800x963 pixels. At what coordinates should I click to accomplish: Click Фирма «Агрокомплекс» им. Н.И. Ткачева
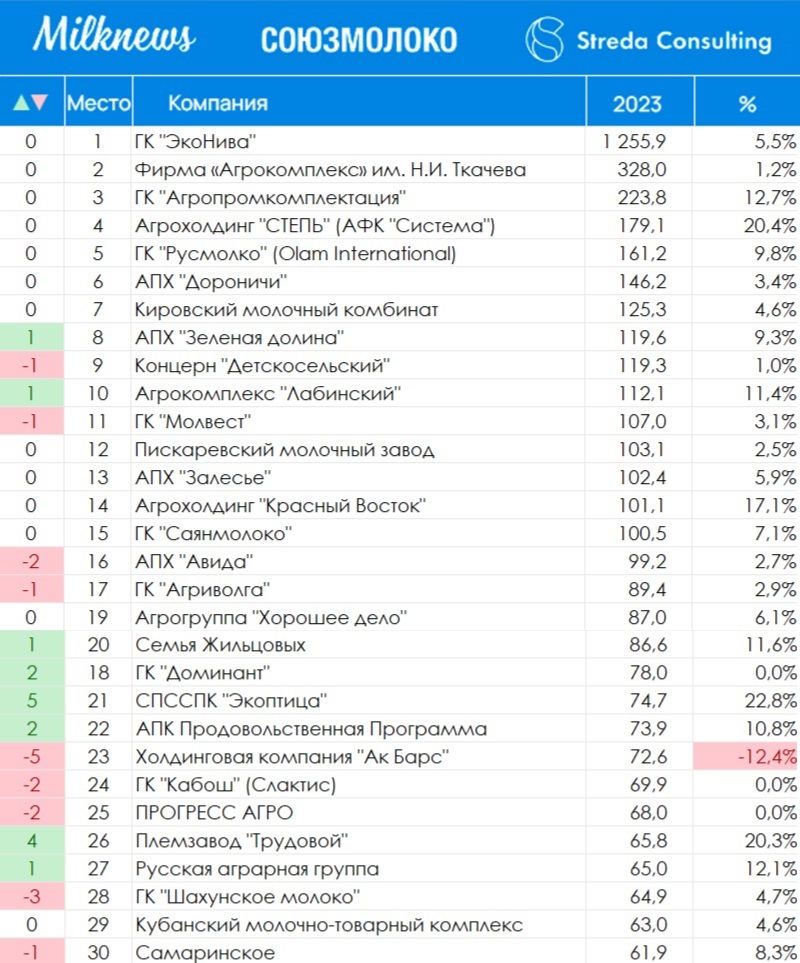pyautogui.click(x=330, y=170)
